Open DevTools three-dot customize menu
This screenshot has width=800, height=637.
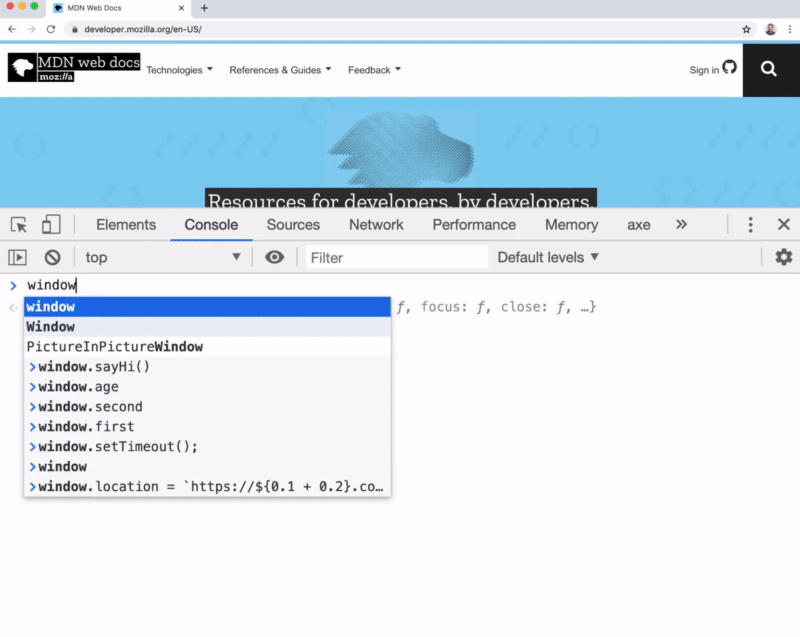pyautogui.click(x=750, y=225)
